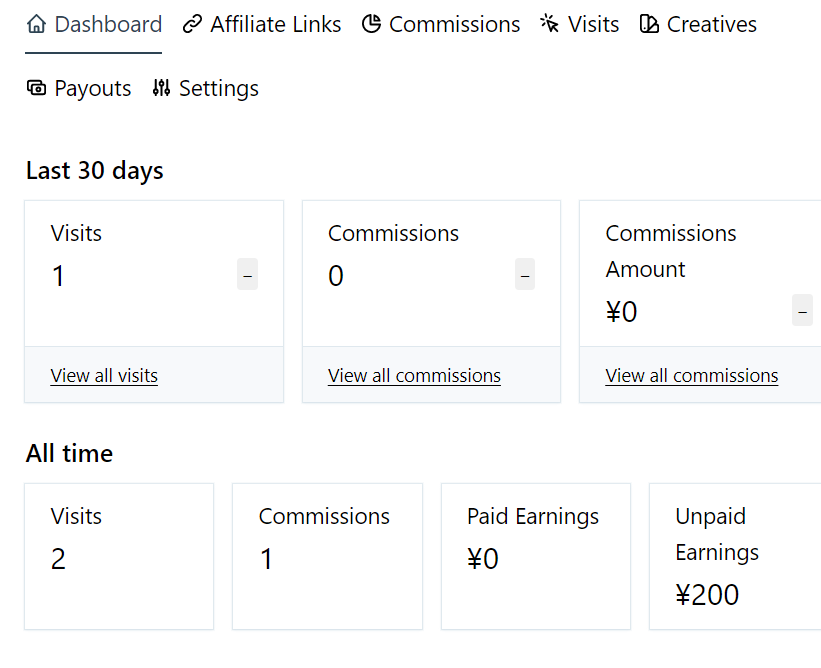Image resolution: width=821 pixels, height=668 pixels.
Task: Click the dash badge beside ¥0 Commissions Amount
Action: click(802, 311)
